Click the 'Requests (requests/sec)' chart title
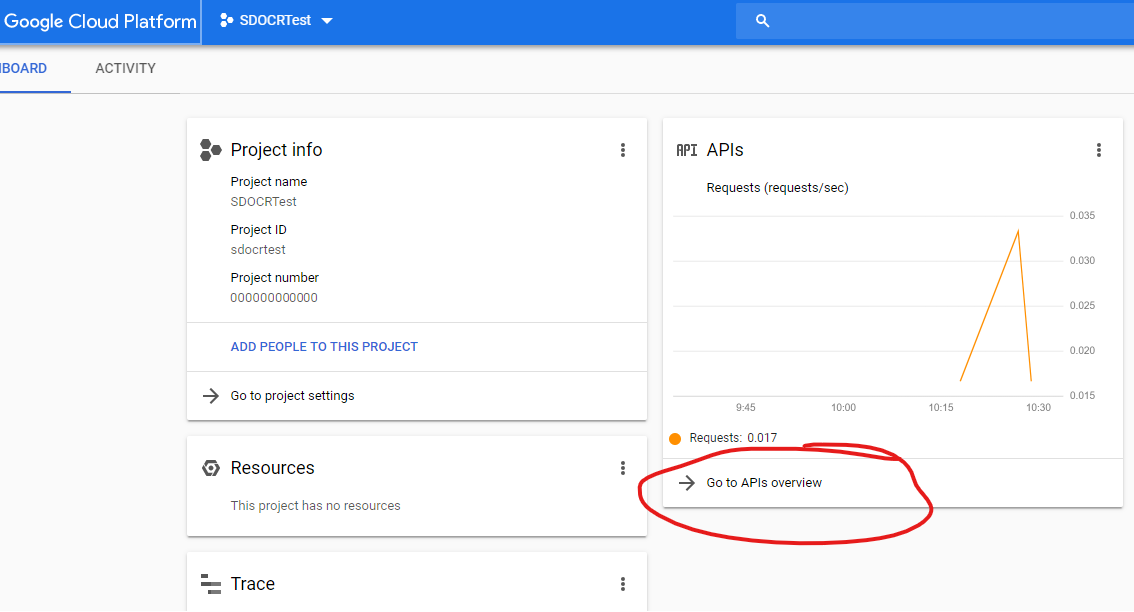Image resolution: width=1134 pixels, height=612 pixels. pos(777,187)
